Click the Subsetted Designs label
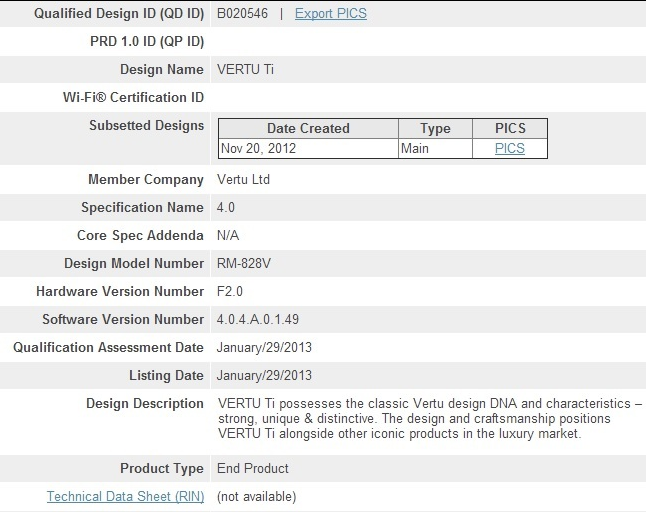Screen dimensions: 646x512 [x=147, y=125]
